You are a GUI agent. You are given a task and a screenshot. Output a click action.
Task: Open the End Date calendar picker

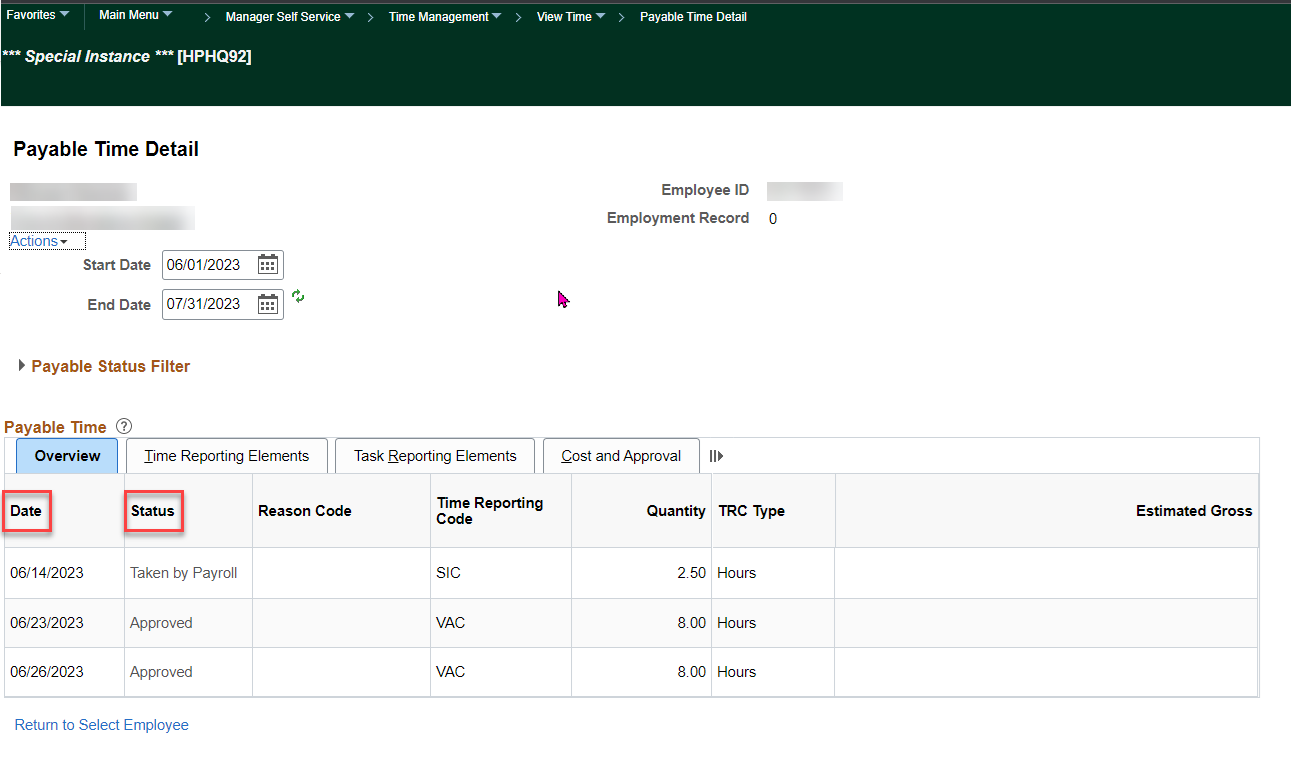267,304
